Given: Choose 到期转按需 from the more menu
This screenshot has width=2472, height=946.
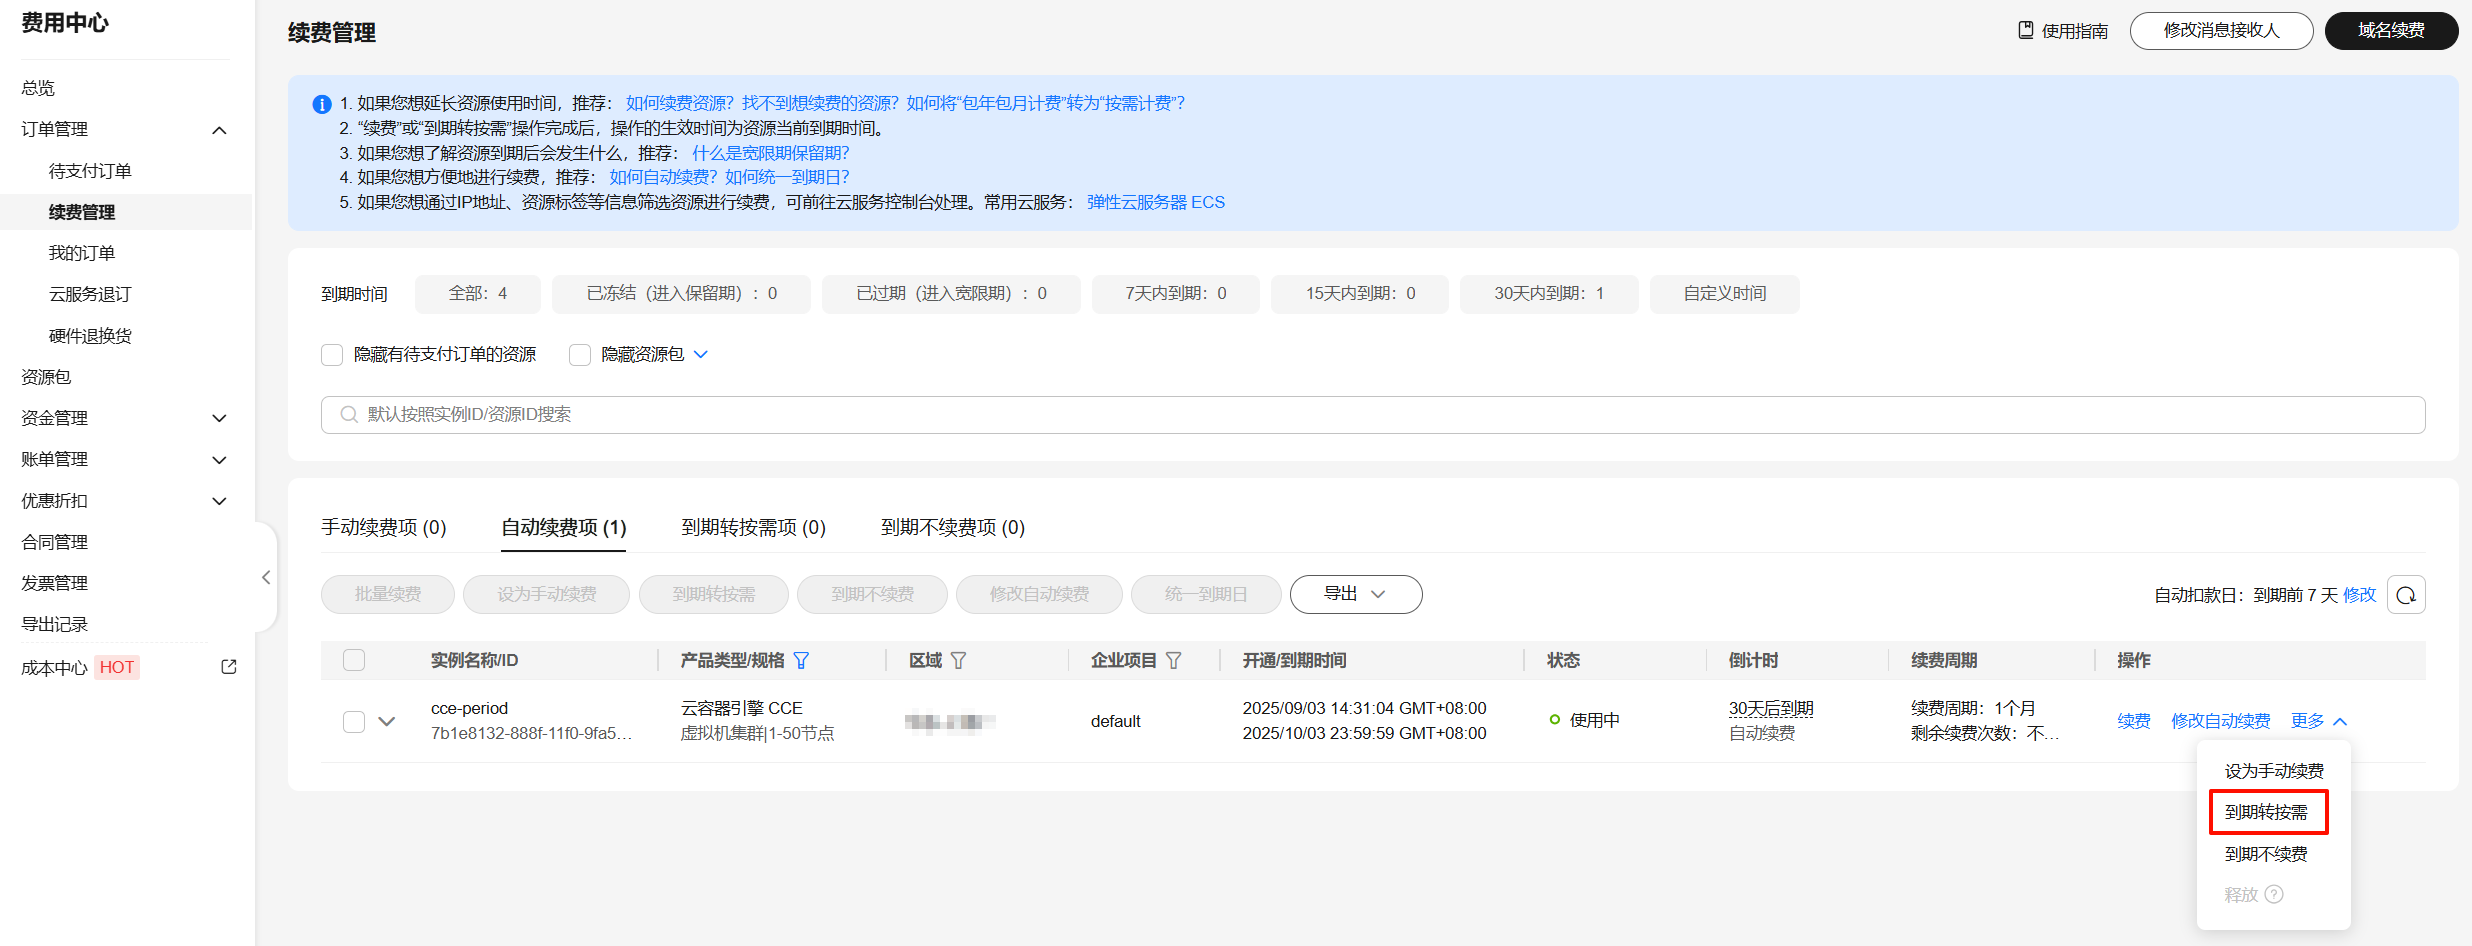Looking at the screenshot, I should [2266, 812].
